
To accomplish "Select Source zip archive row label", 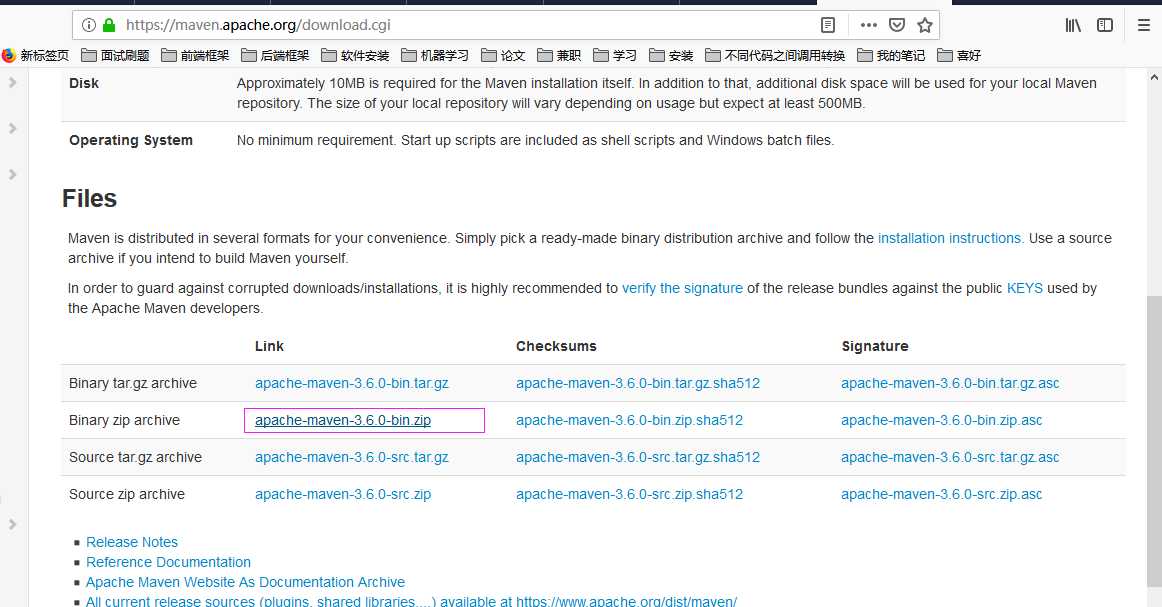I will [x=127, y=494].
